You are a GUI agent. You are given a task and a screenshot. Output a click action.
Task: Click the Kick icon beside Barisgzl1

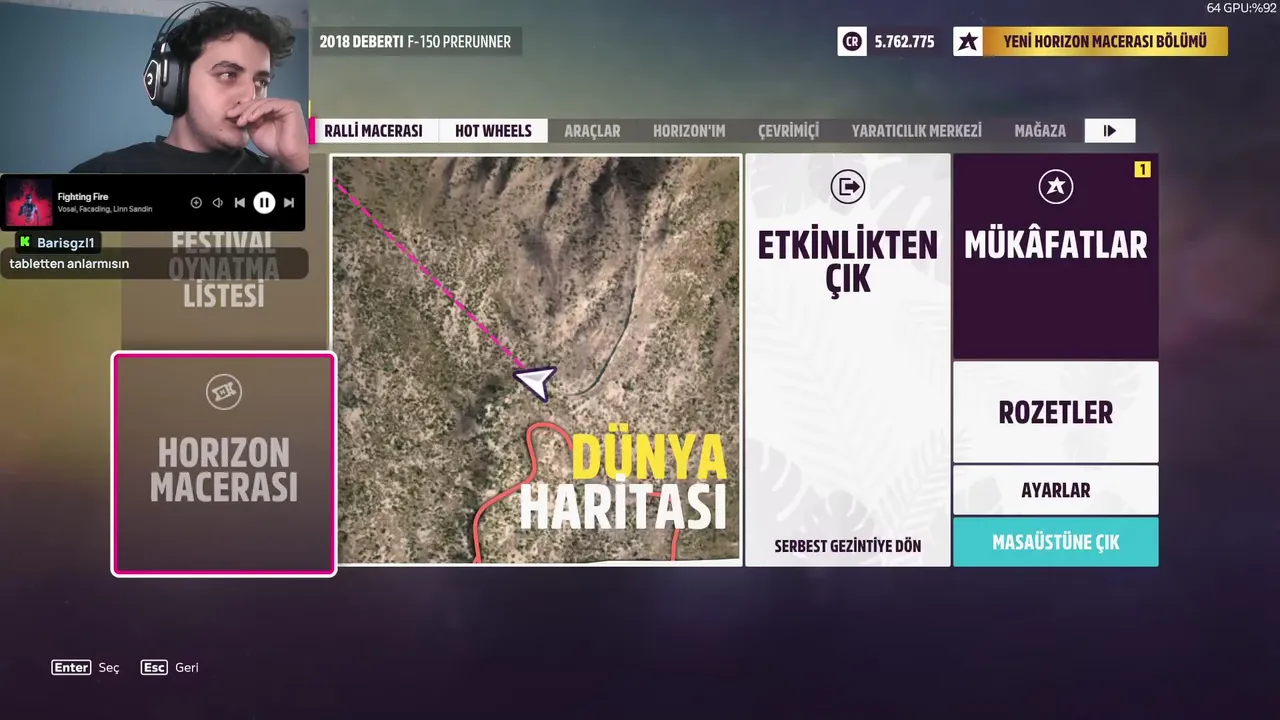point(24,242)
